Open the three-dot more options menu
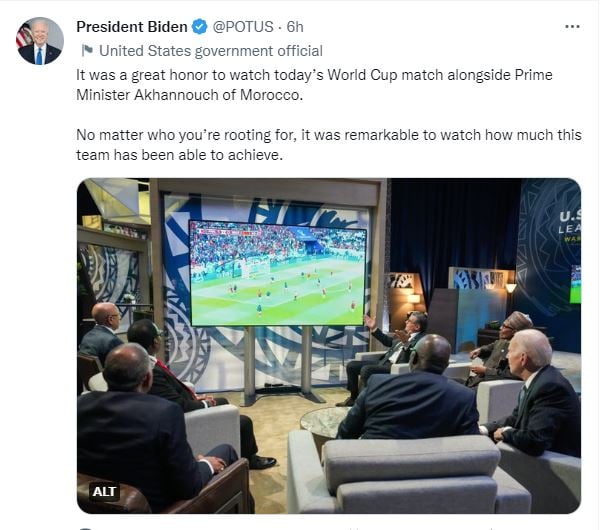 point(572,27)
